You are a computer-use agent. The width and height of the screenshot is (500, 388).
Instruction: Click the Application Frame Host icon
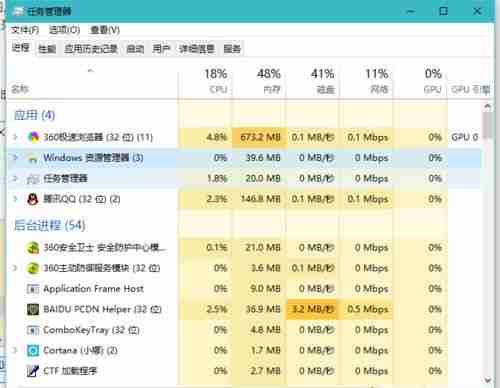click(33, 289)
